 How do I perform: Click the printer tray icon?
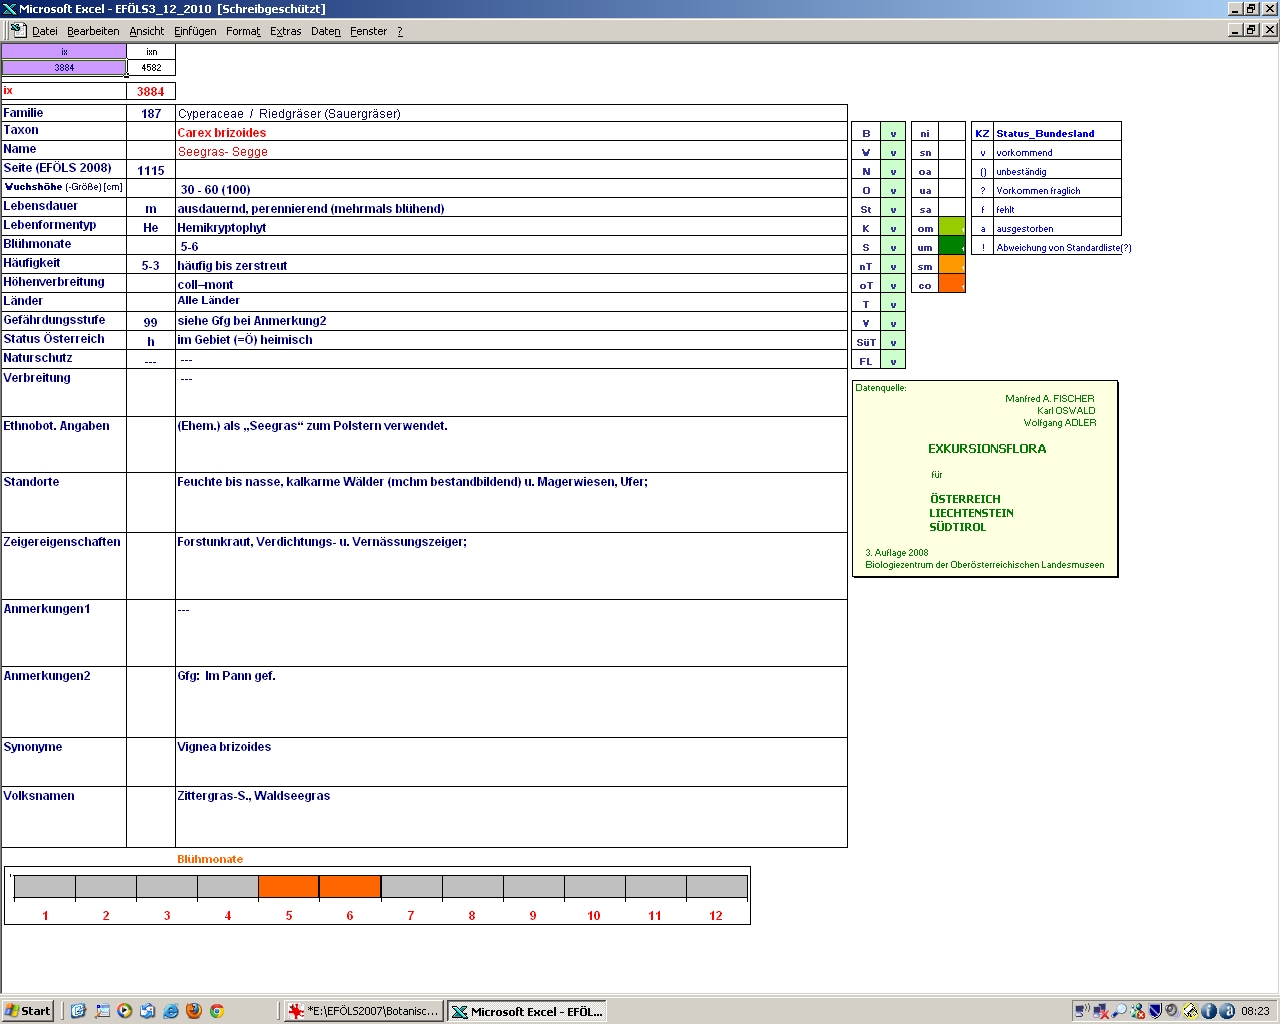tap(1191, 1011)
